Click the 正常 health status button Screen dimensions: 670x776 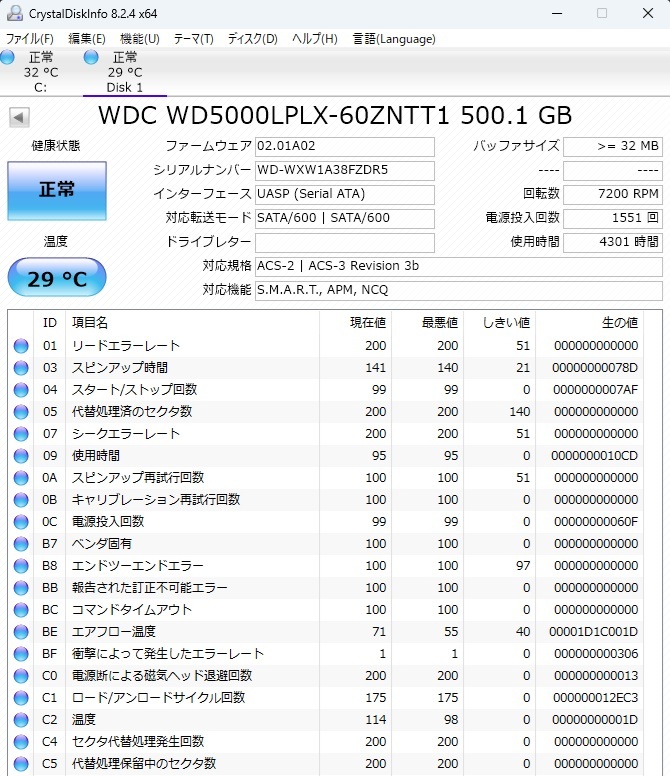pyautogui.click(x=57, y=191)
